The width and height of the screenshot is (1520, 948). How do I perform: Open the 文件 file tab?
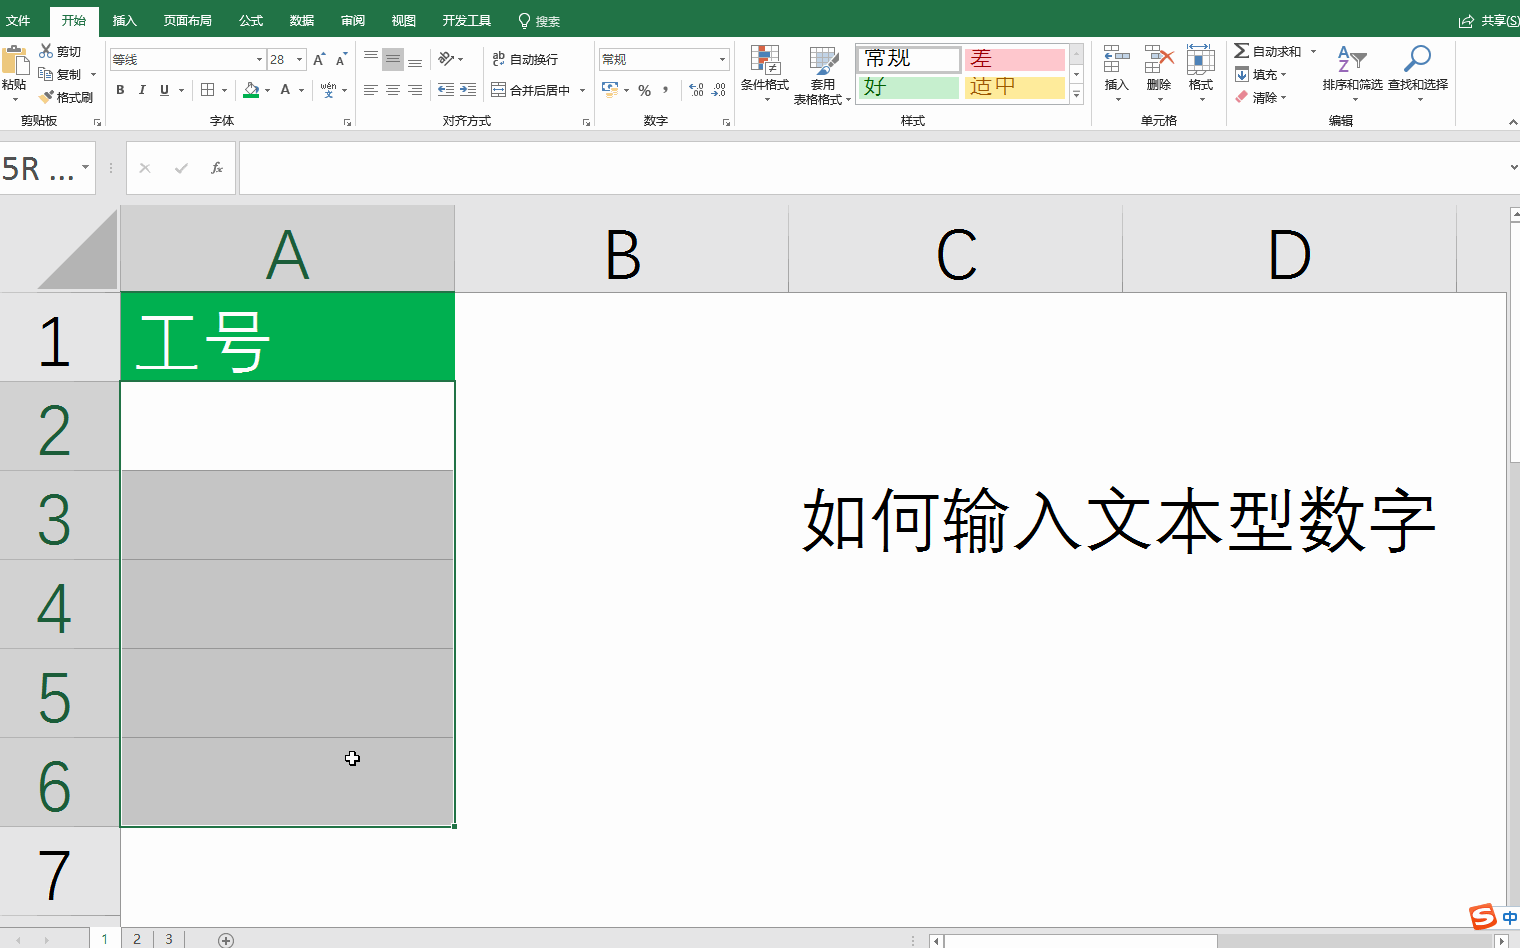coord(18,20)
